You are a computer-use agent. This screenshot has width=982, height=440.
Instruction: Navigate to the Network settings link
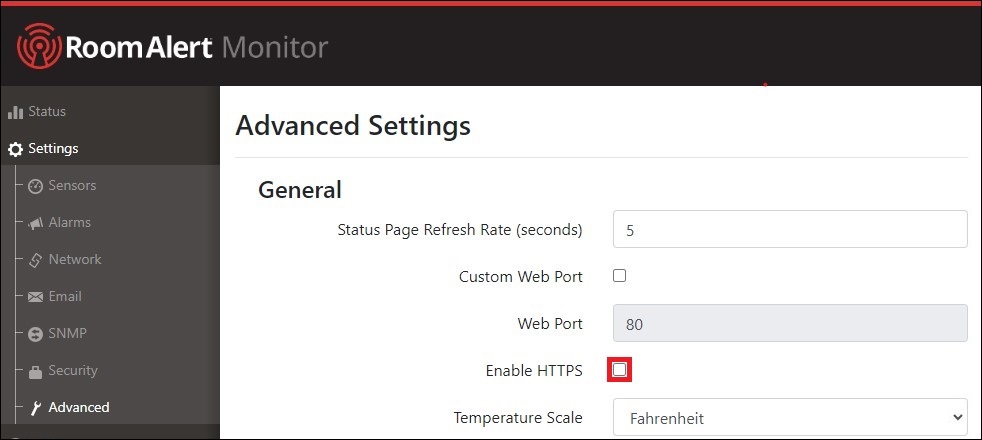click(75, 259)
